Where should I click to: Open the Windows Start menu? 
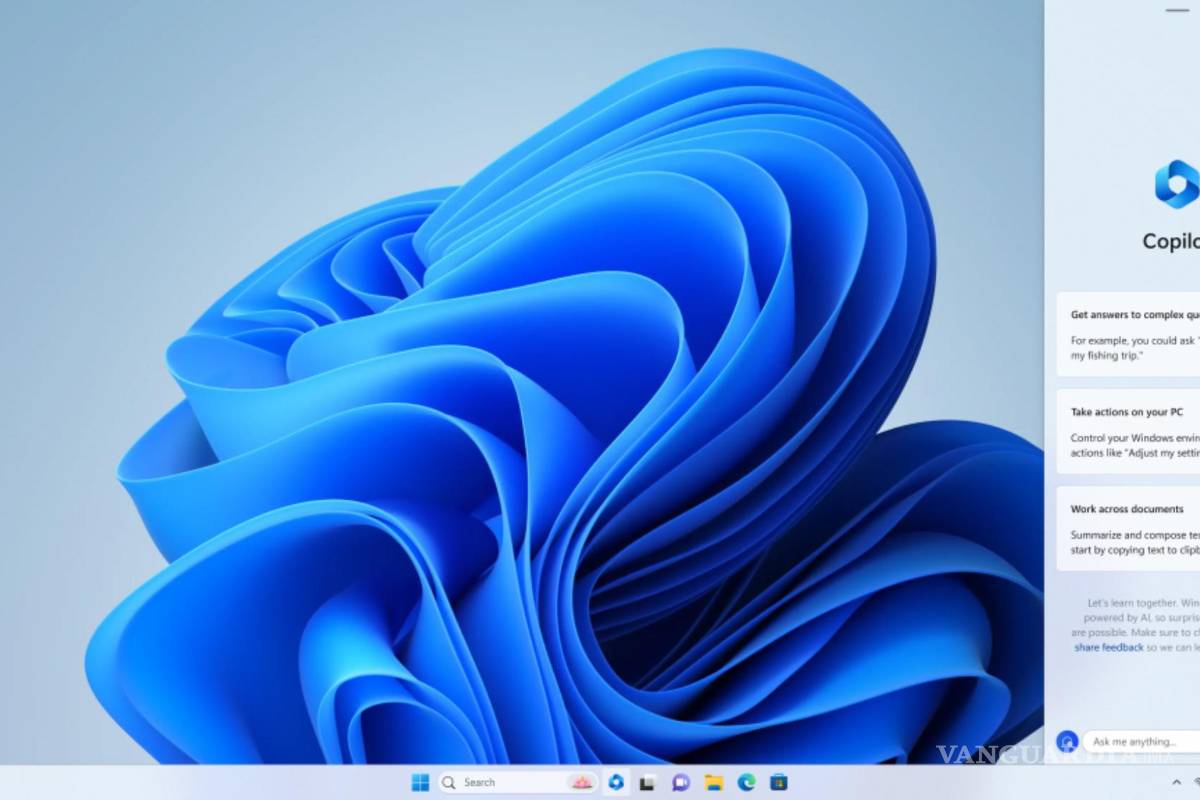(x=420, y=782)
